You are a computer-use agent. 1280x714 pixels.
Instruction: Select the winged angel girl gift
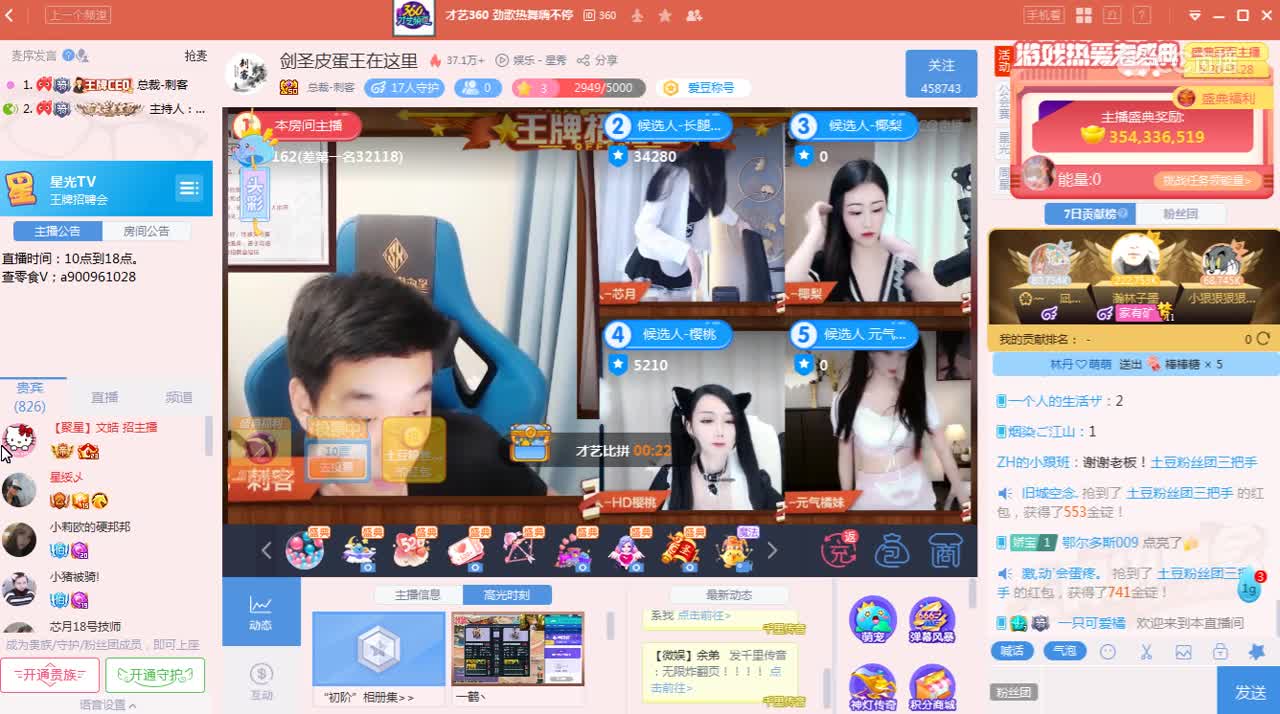626,550
